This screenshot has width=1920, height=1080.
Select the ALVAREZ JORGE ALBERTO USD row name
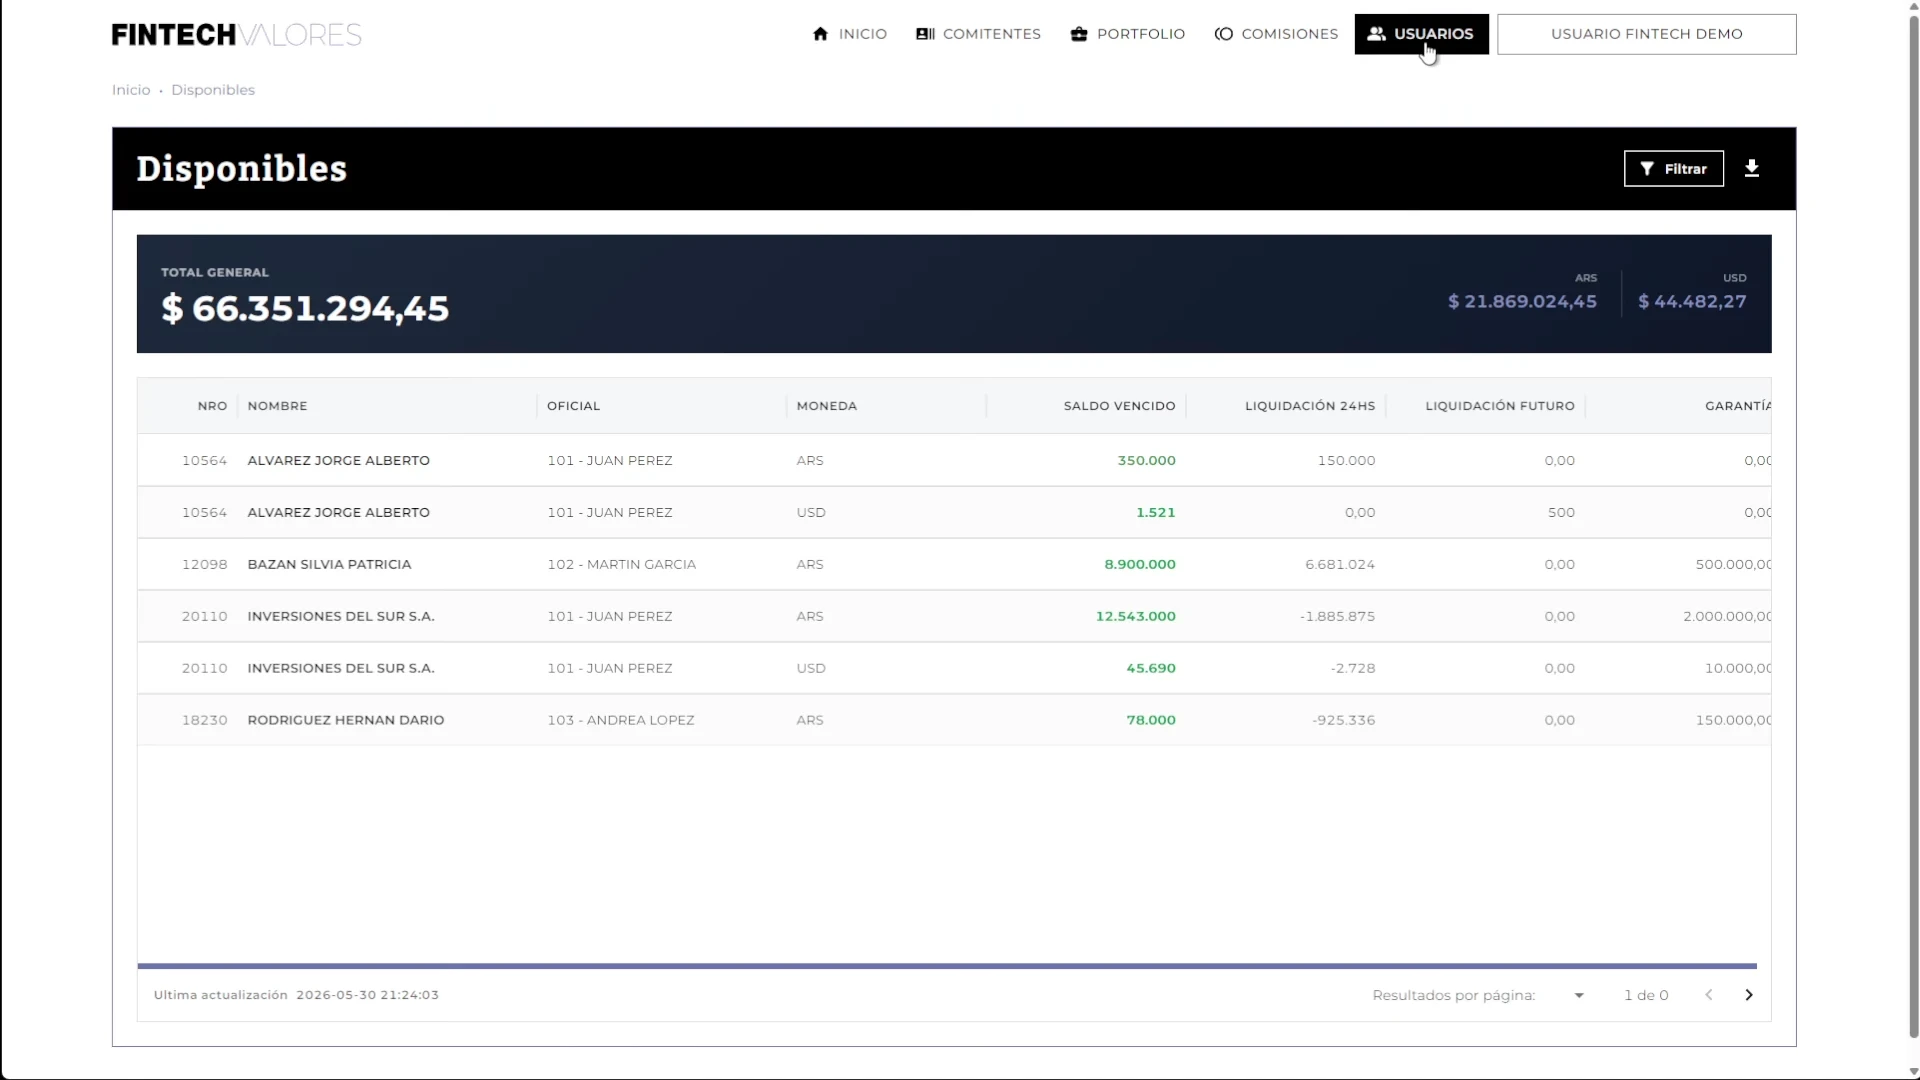[338, 513]
